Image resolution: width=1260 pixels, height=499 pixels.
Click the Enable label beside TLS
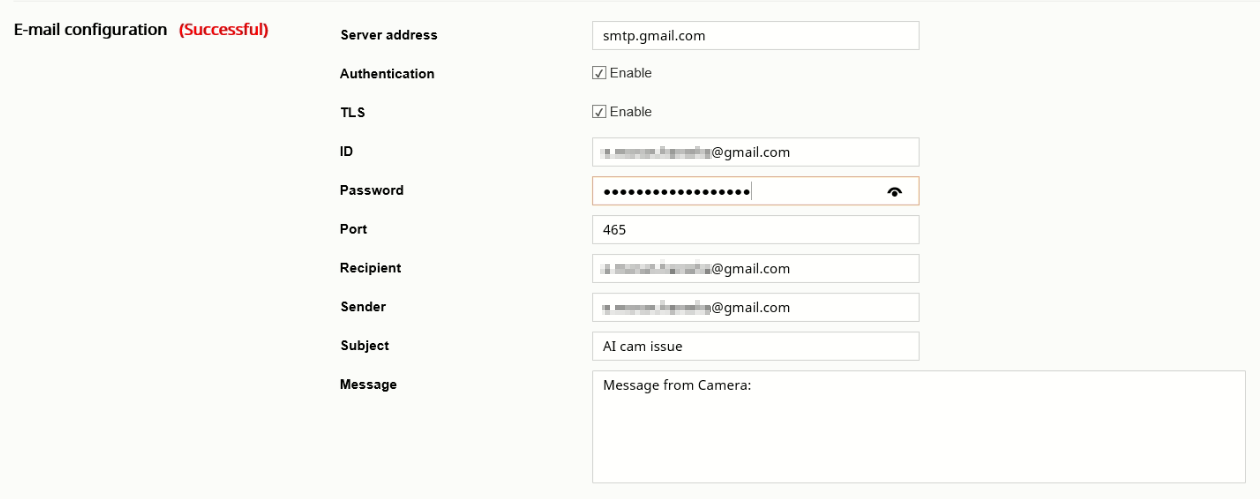[630, 112]
